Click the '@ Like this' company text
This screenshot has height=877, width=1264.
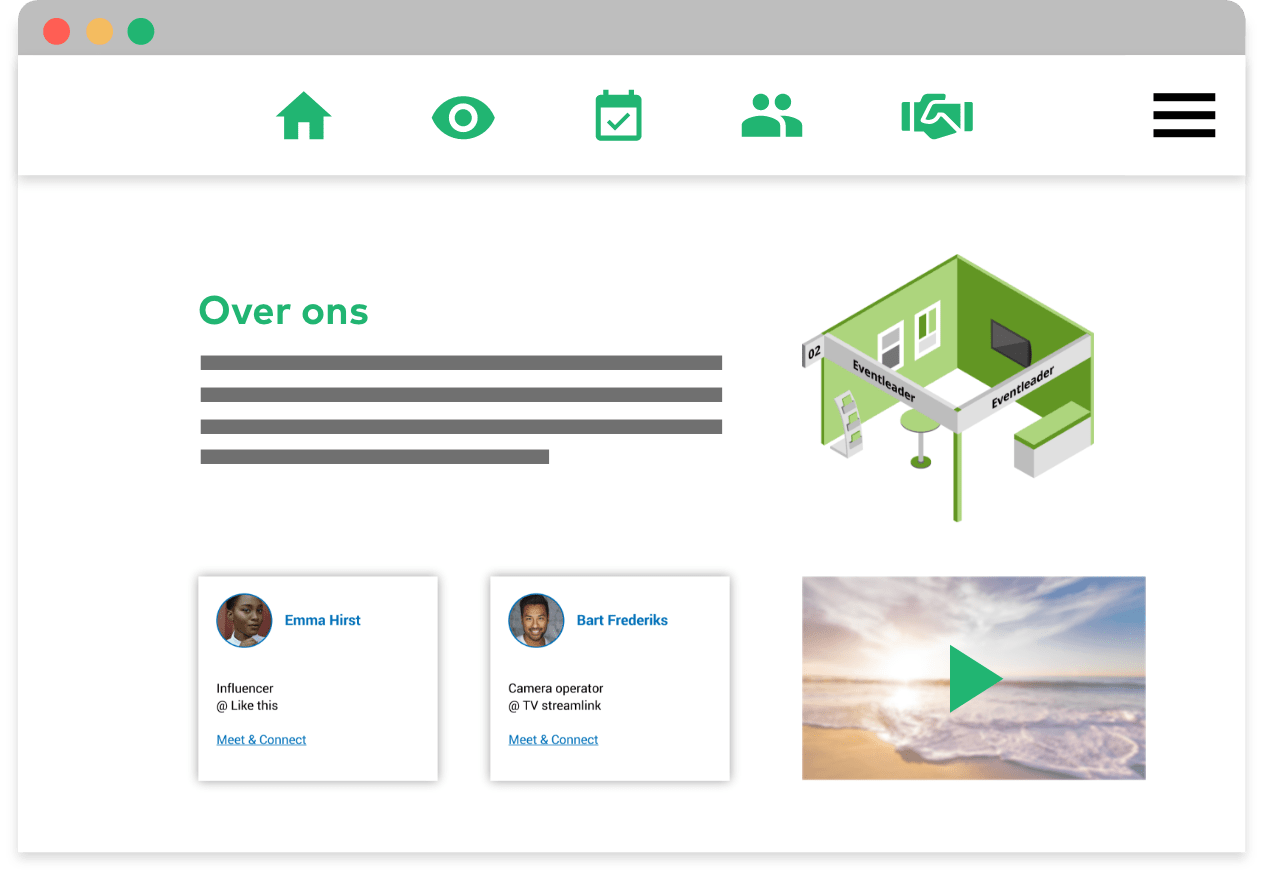coord(247,705)
